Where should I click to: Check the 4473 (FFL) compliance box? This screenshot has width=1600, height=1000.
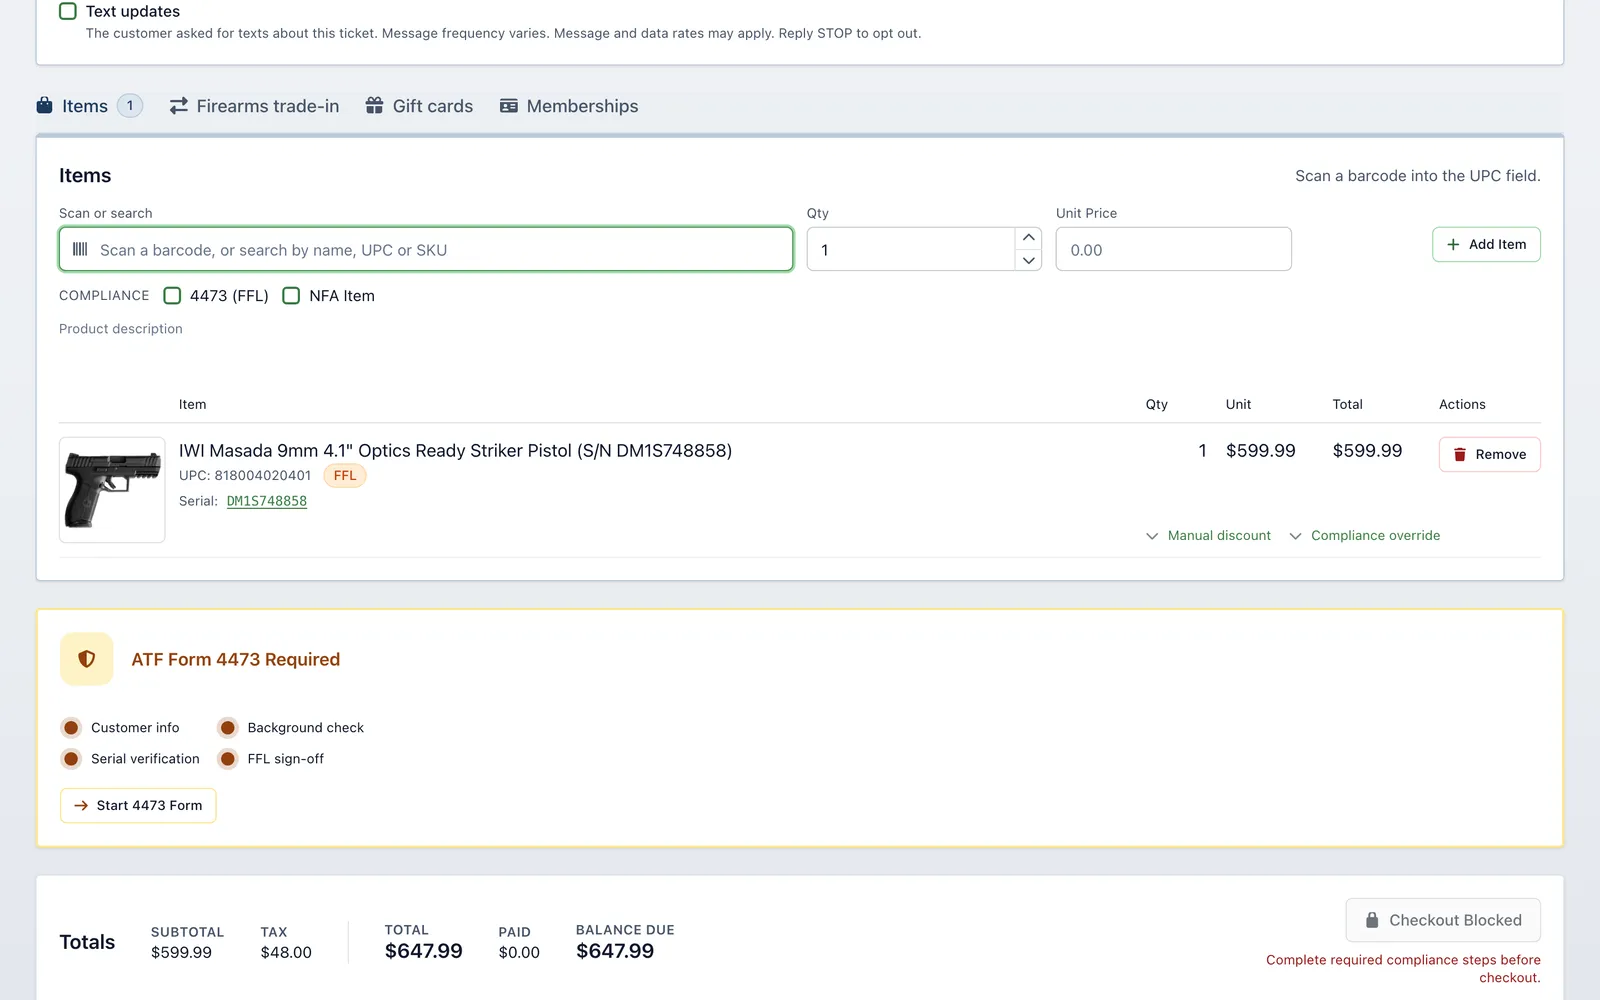click(x=172, y=296)
